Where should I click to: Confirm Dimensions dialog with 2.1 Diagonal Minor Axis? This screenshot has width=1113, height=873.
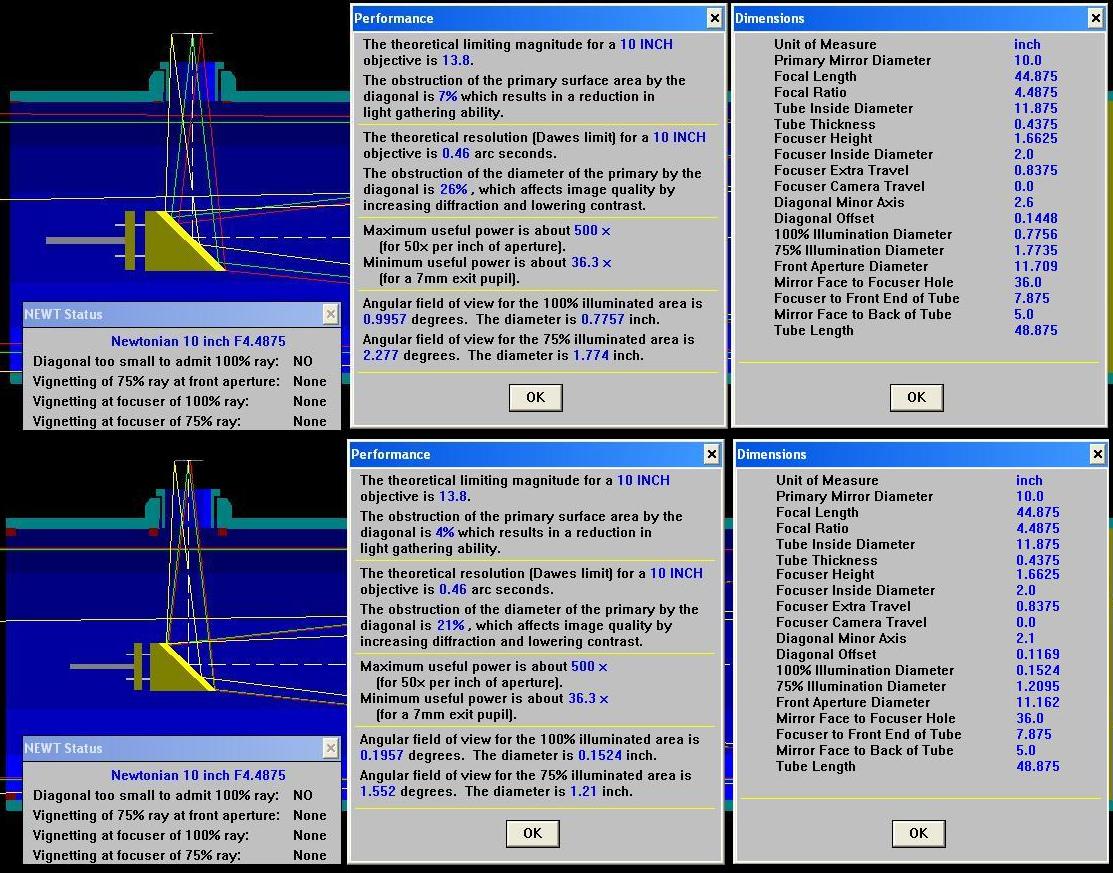click(x=919, y=833)
